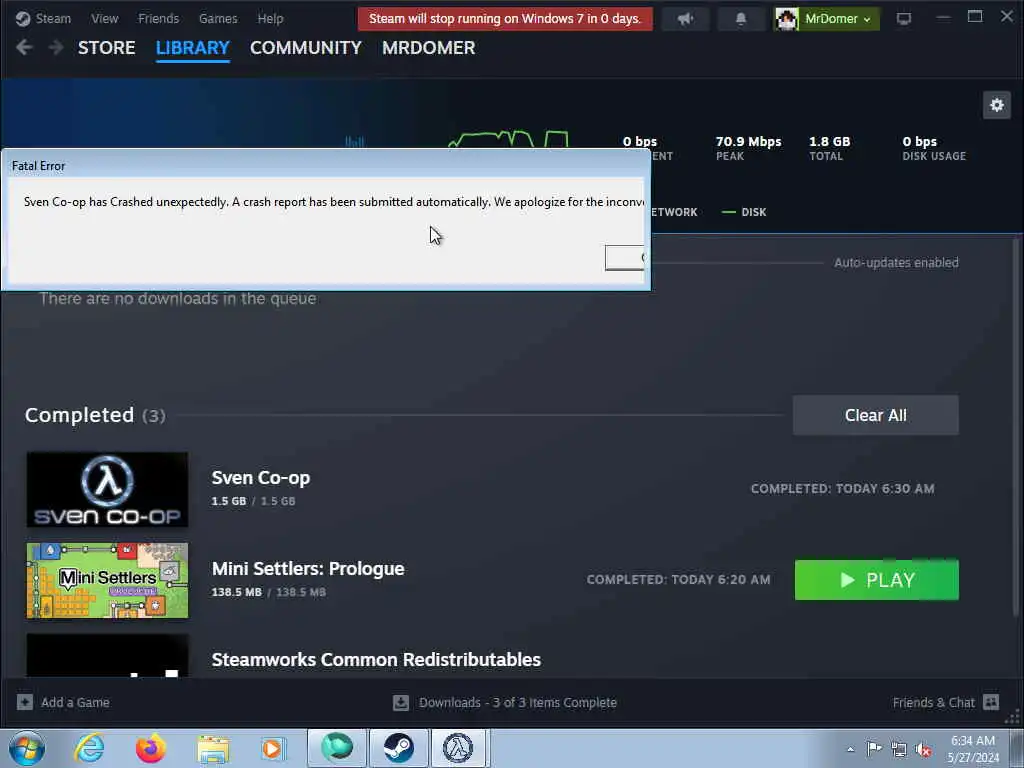Screen dimensions: 1024x768
Task: Minimize the Steam window
Action: click(x=943, y=18)
